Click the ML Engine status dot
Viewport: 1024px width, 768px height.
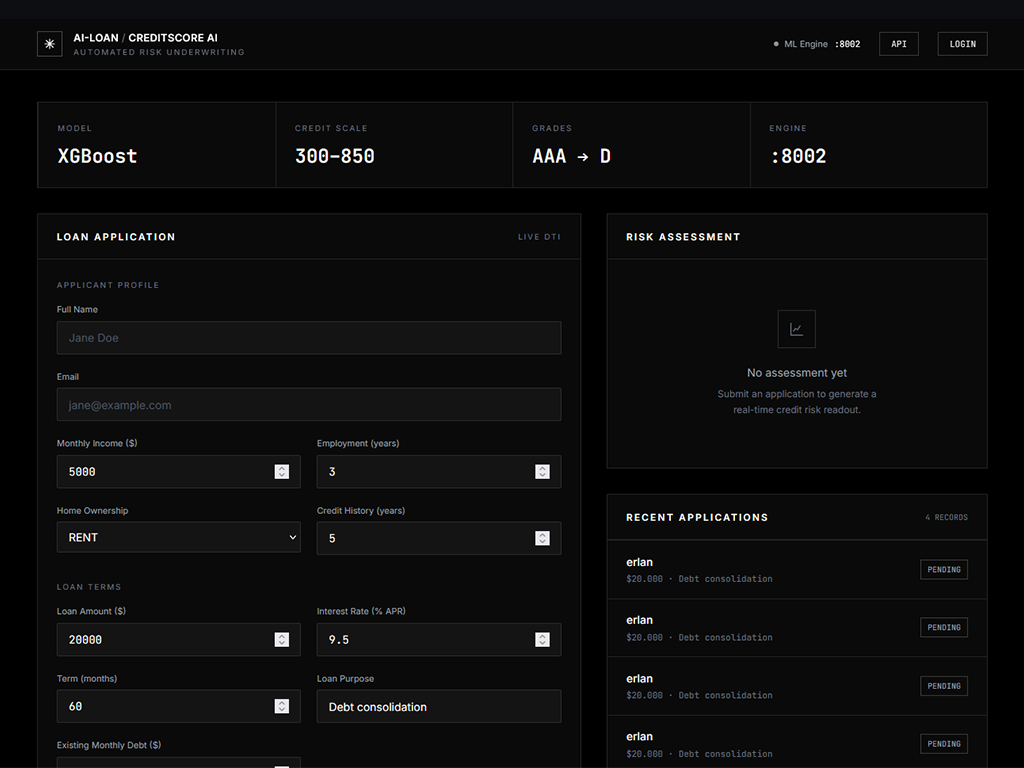[776, 44]
